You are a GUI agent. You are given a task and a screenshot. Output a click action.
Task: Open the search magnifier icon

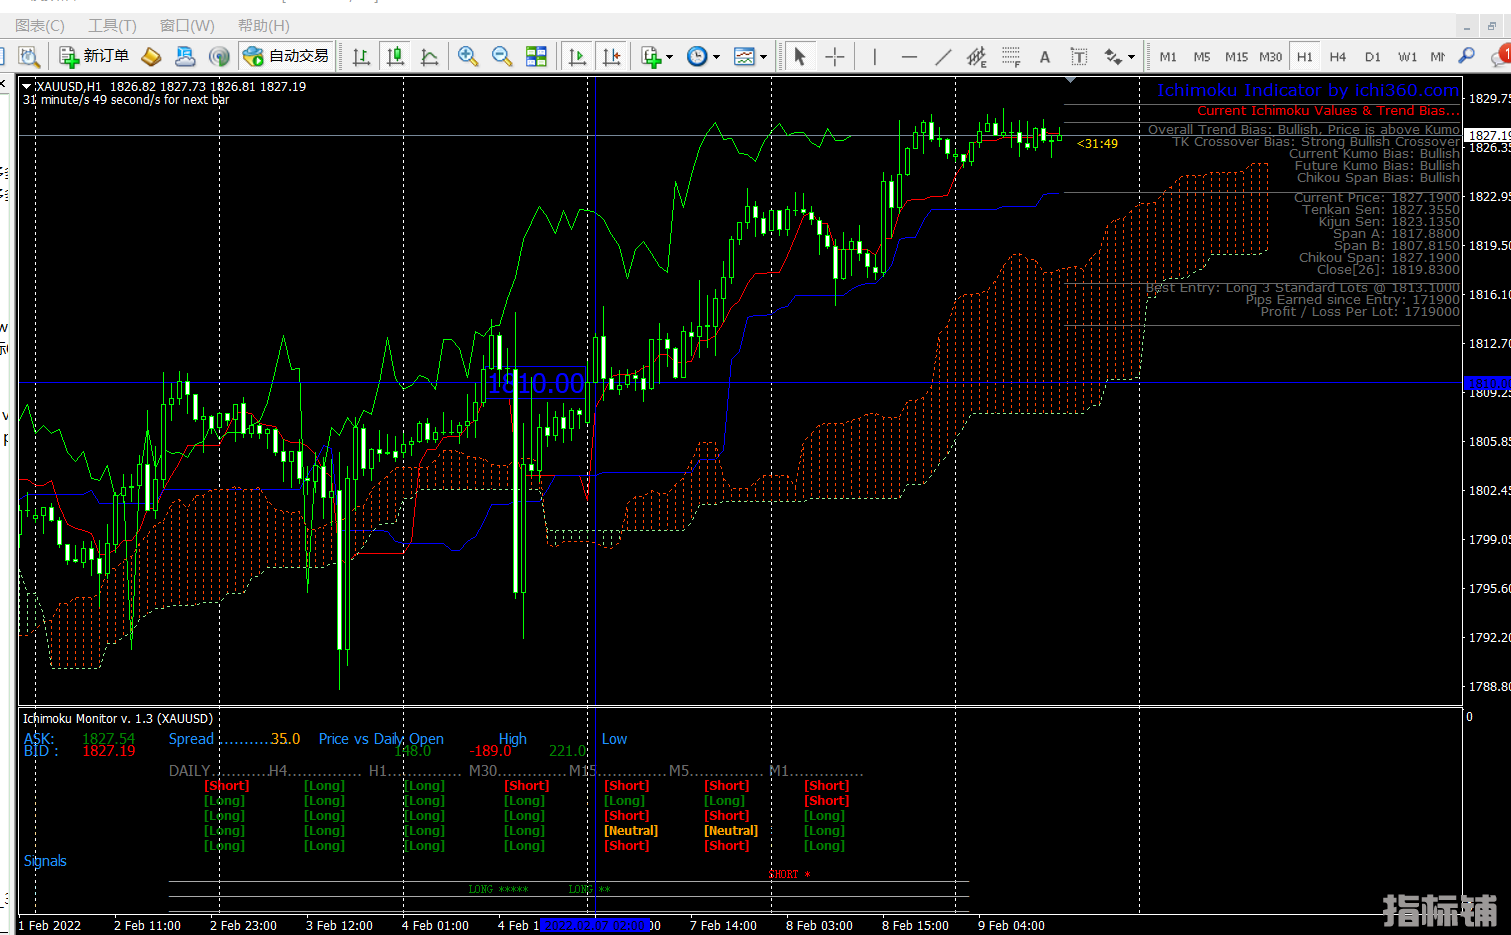(1466, 56)
